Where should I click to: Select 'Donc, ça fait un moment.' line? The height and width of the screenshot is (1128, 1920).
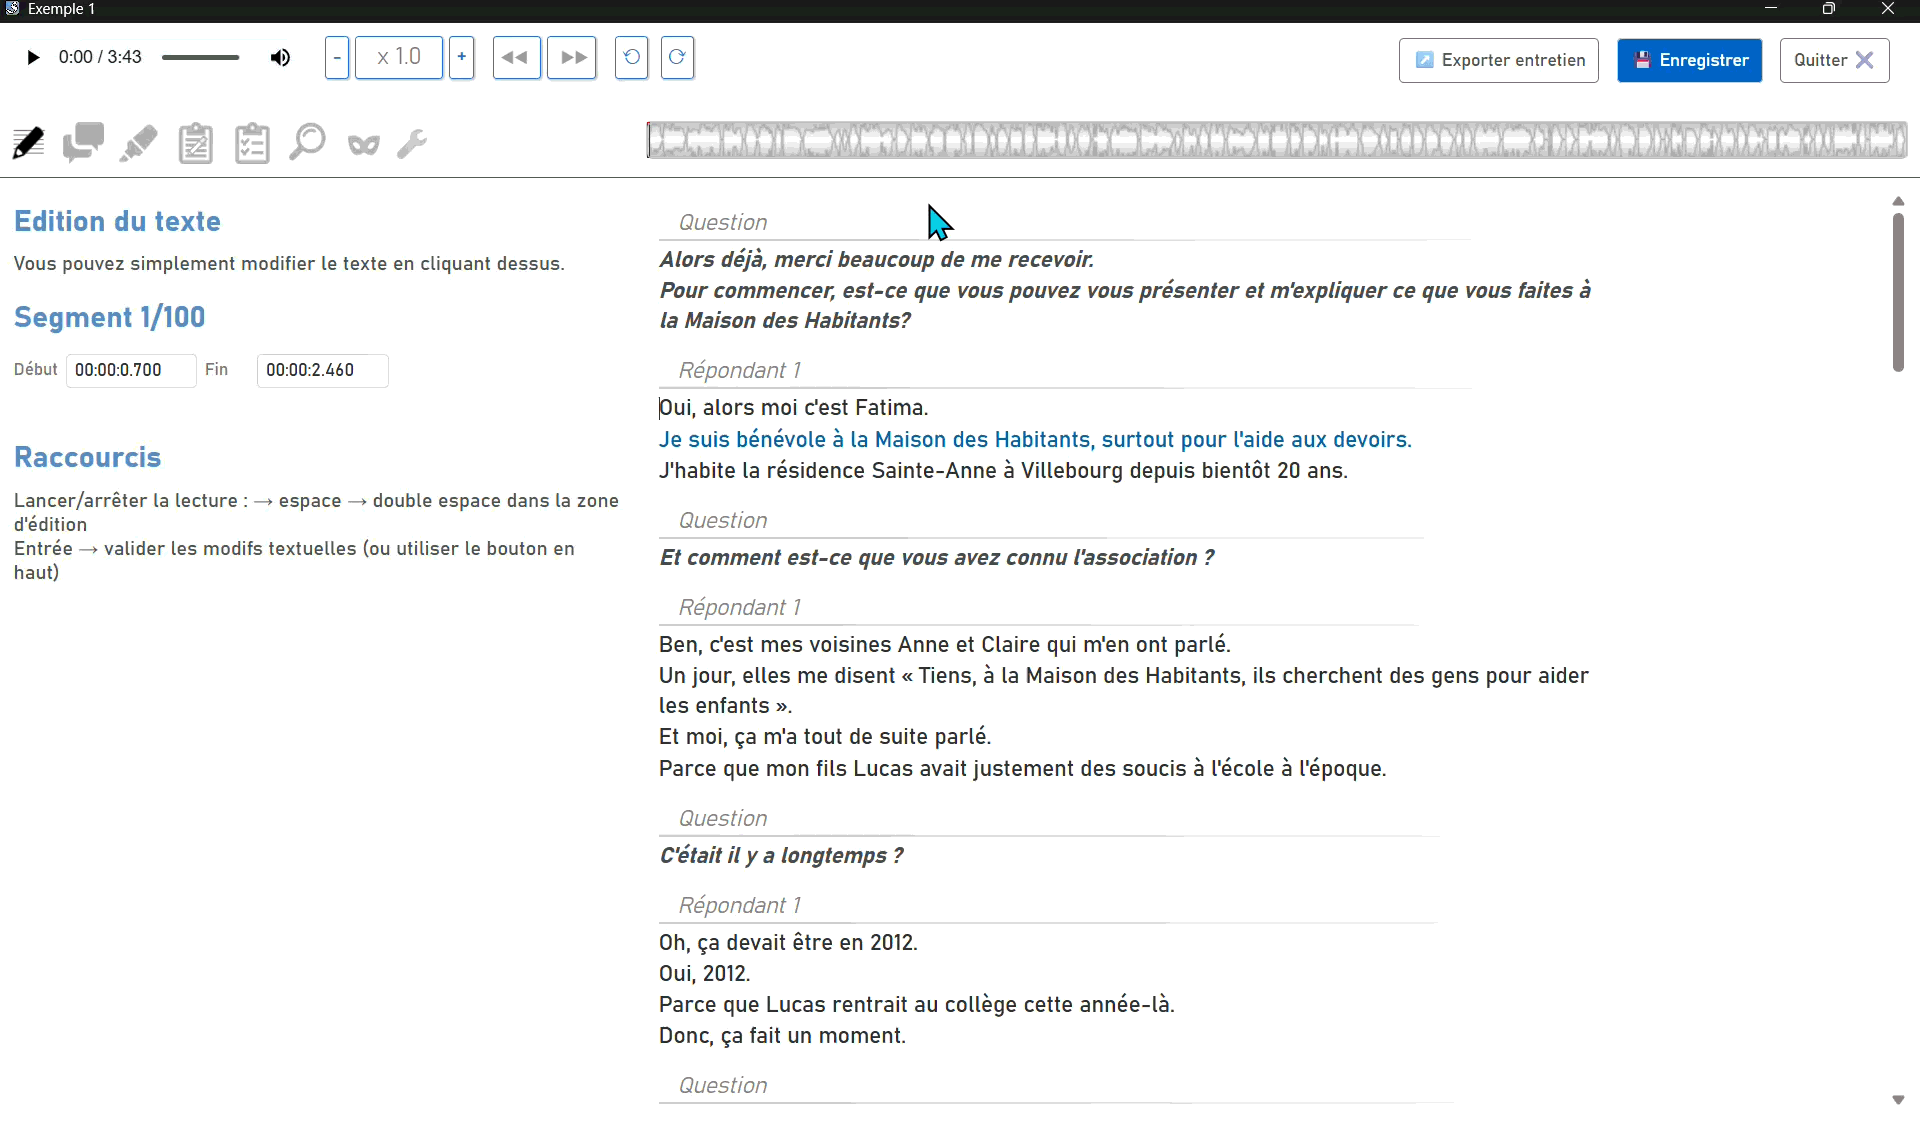coord(782,1035)
